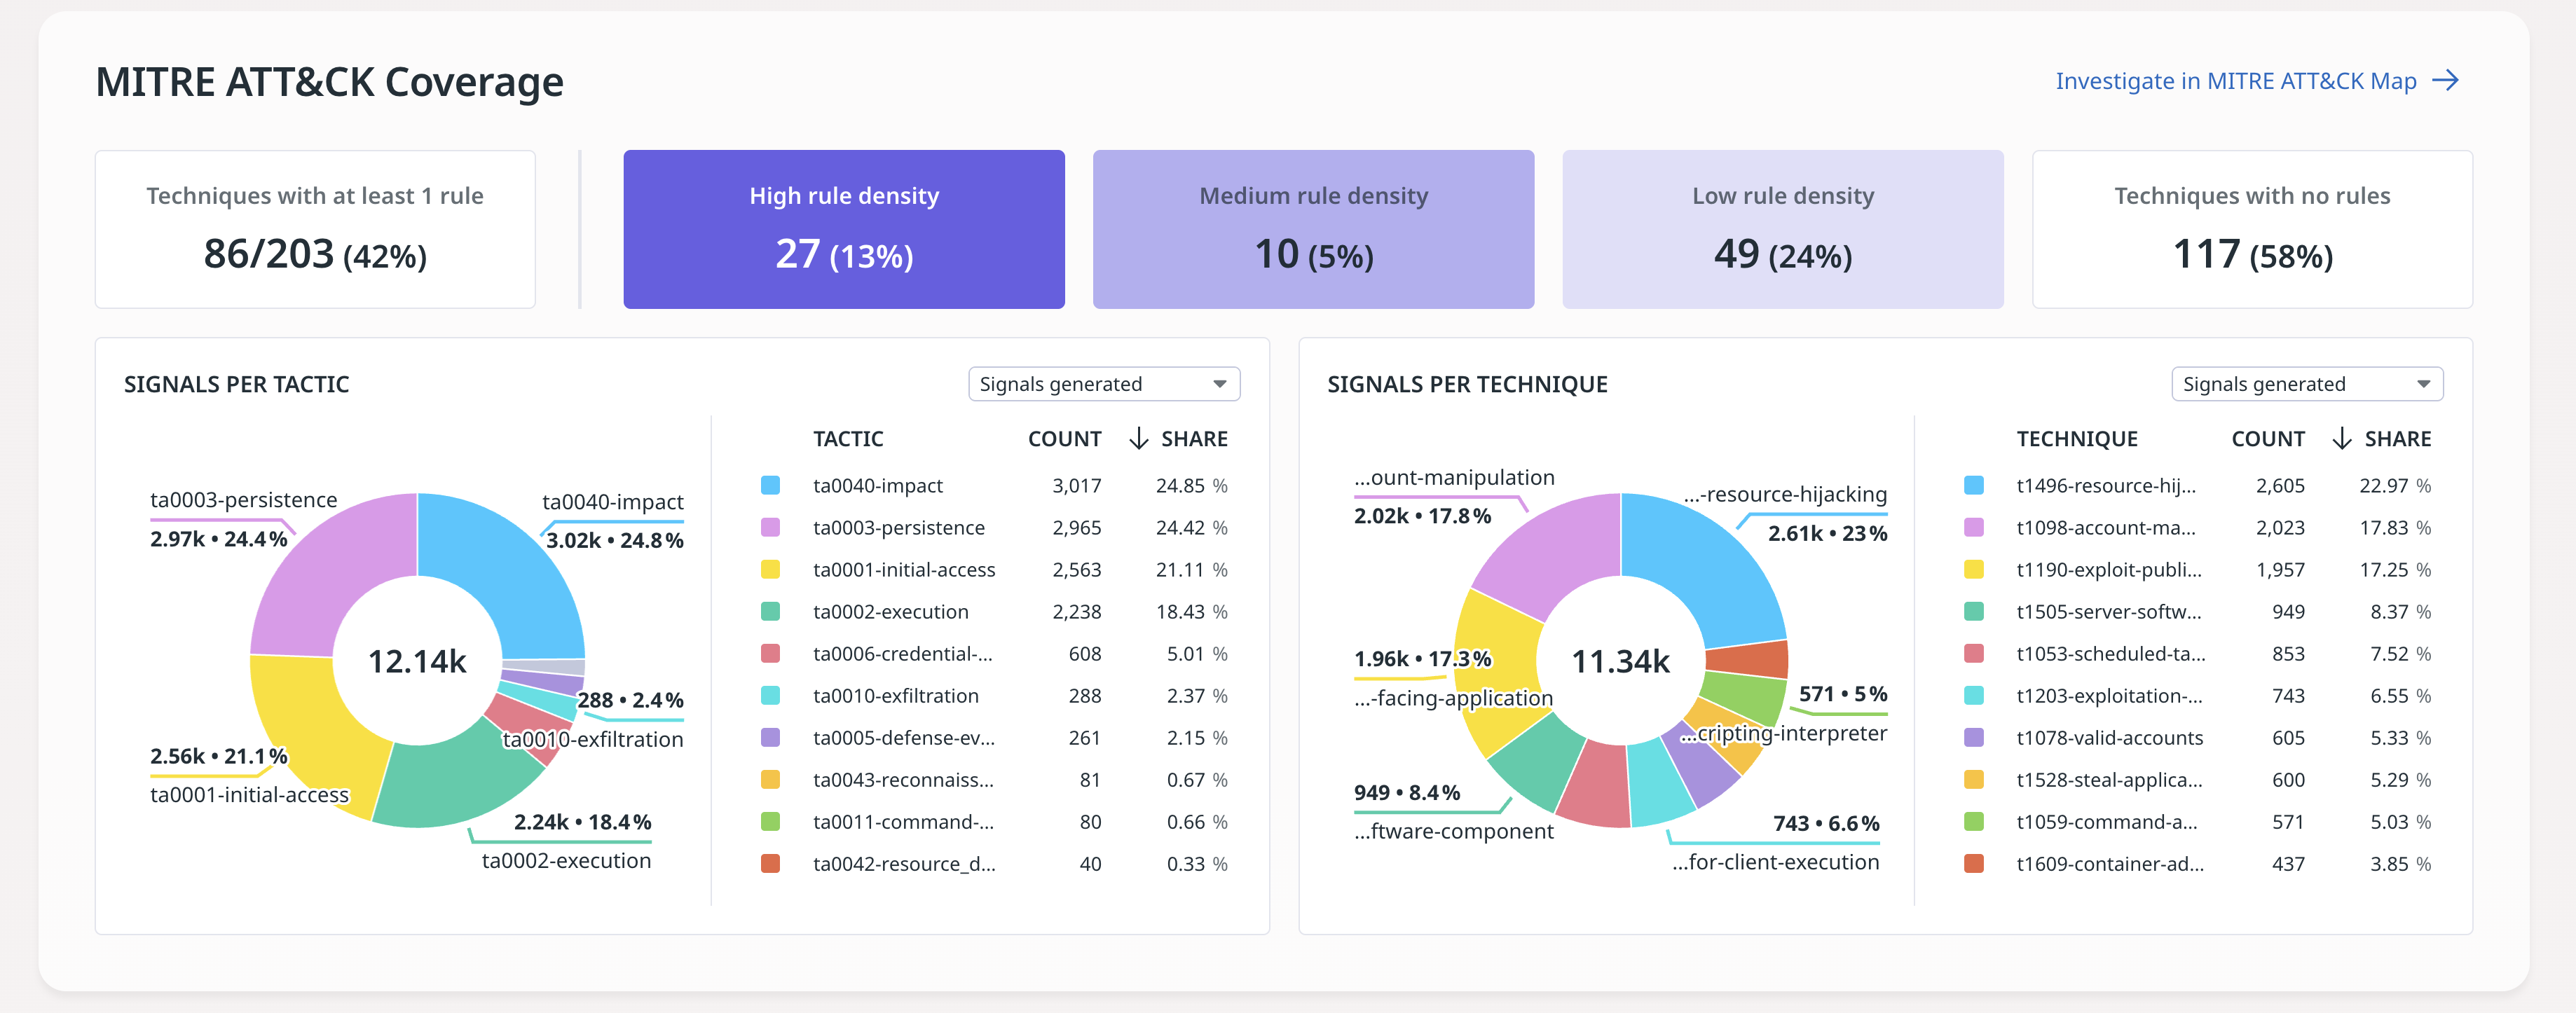This screenshot has height=1013, width=2576.
Task: Select ta0040-impact row in tactic table
Action: coord(994,485)
